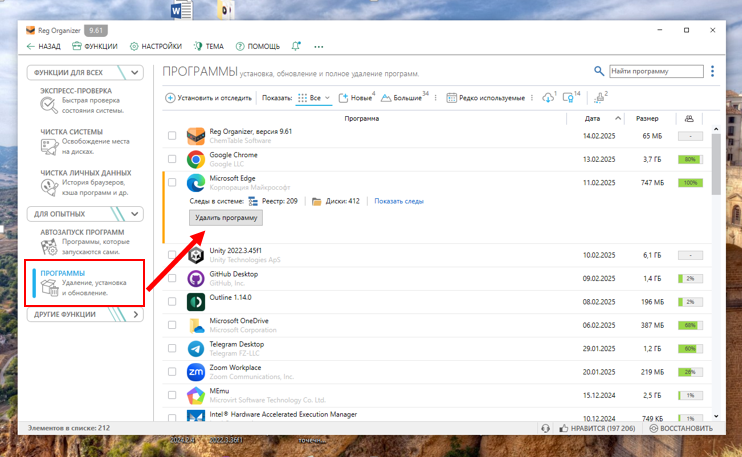Click the Реестр: 209 traces entry

273,201
